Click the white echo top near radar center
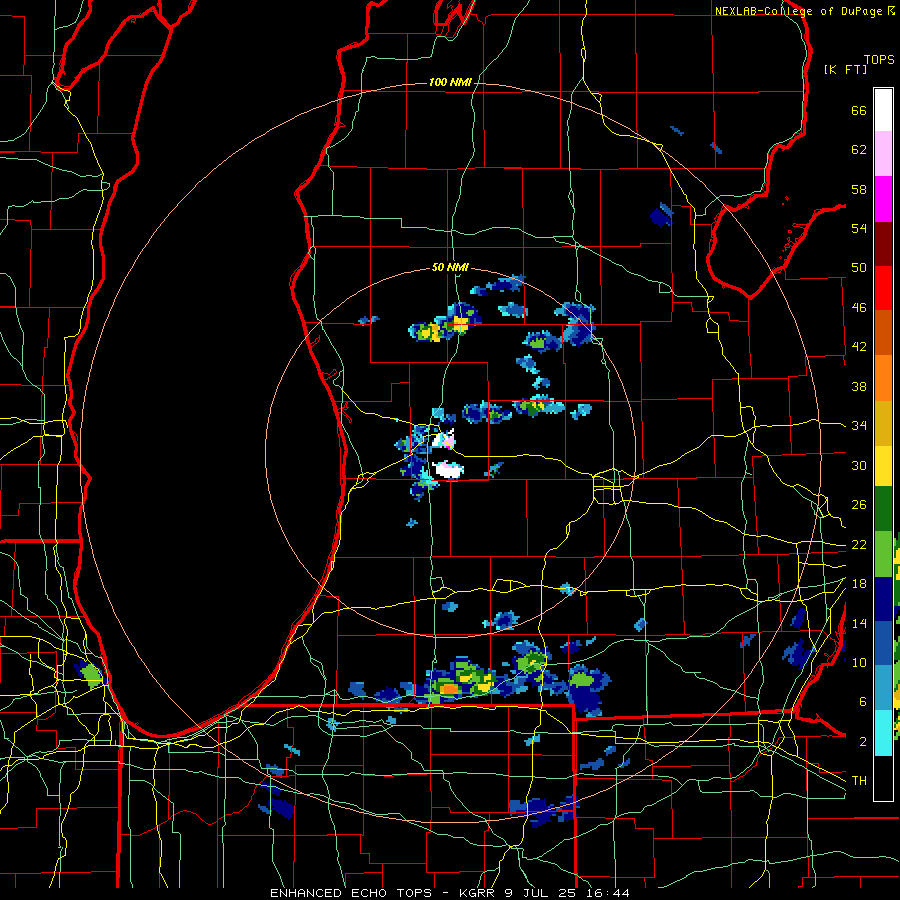Screen dimensions: 900x900 pos(448,470)
